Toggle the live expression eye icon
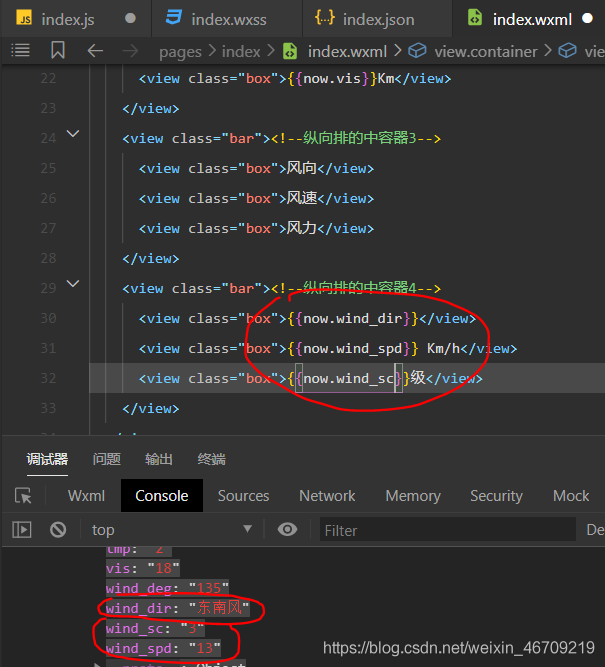This screenshot has height=667, width=605. [x=287, y=530]
